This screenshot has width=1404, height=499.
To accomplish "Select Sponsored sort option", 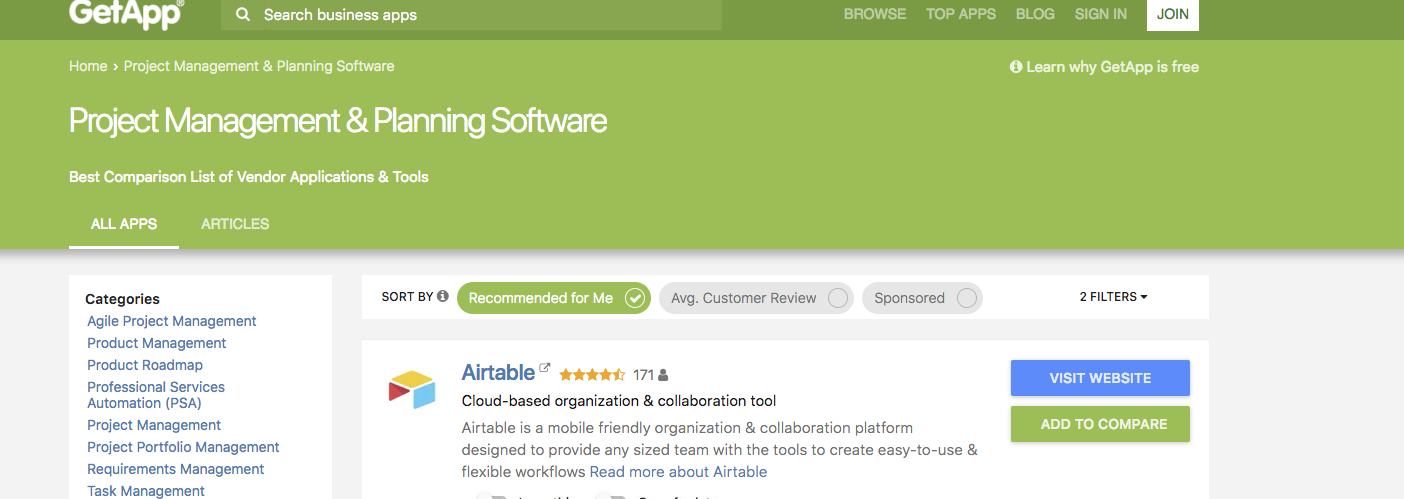I will coord(922,298).
